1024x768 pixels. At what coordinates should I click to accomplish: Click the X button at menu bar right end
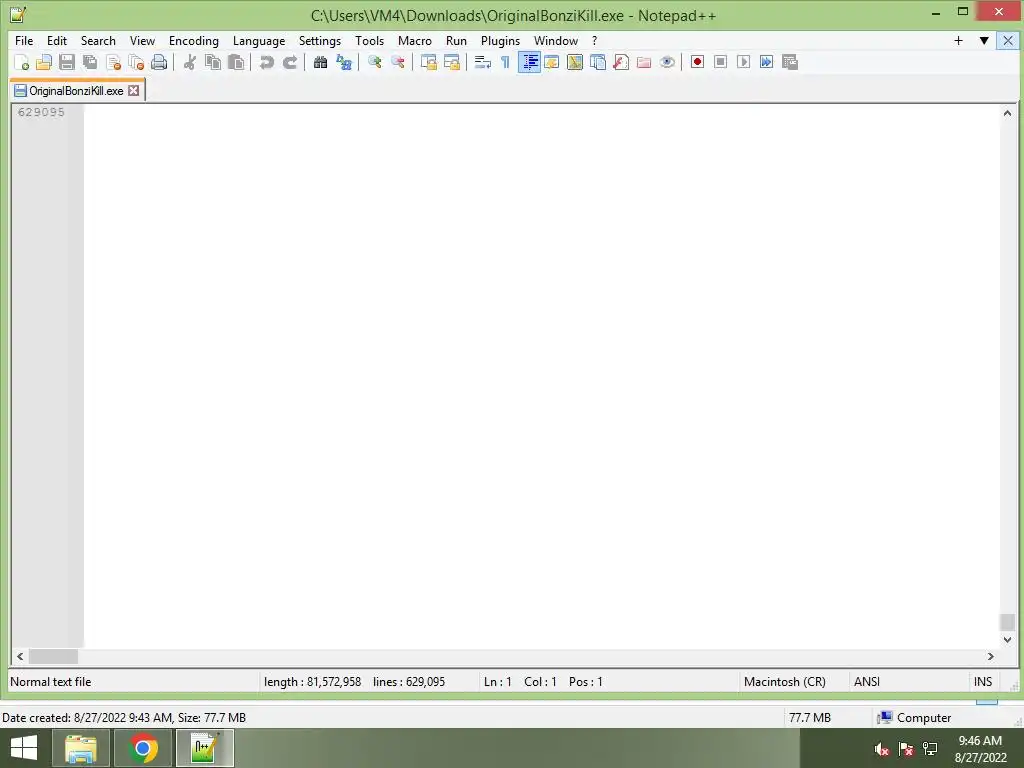(1008, 40)
